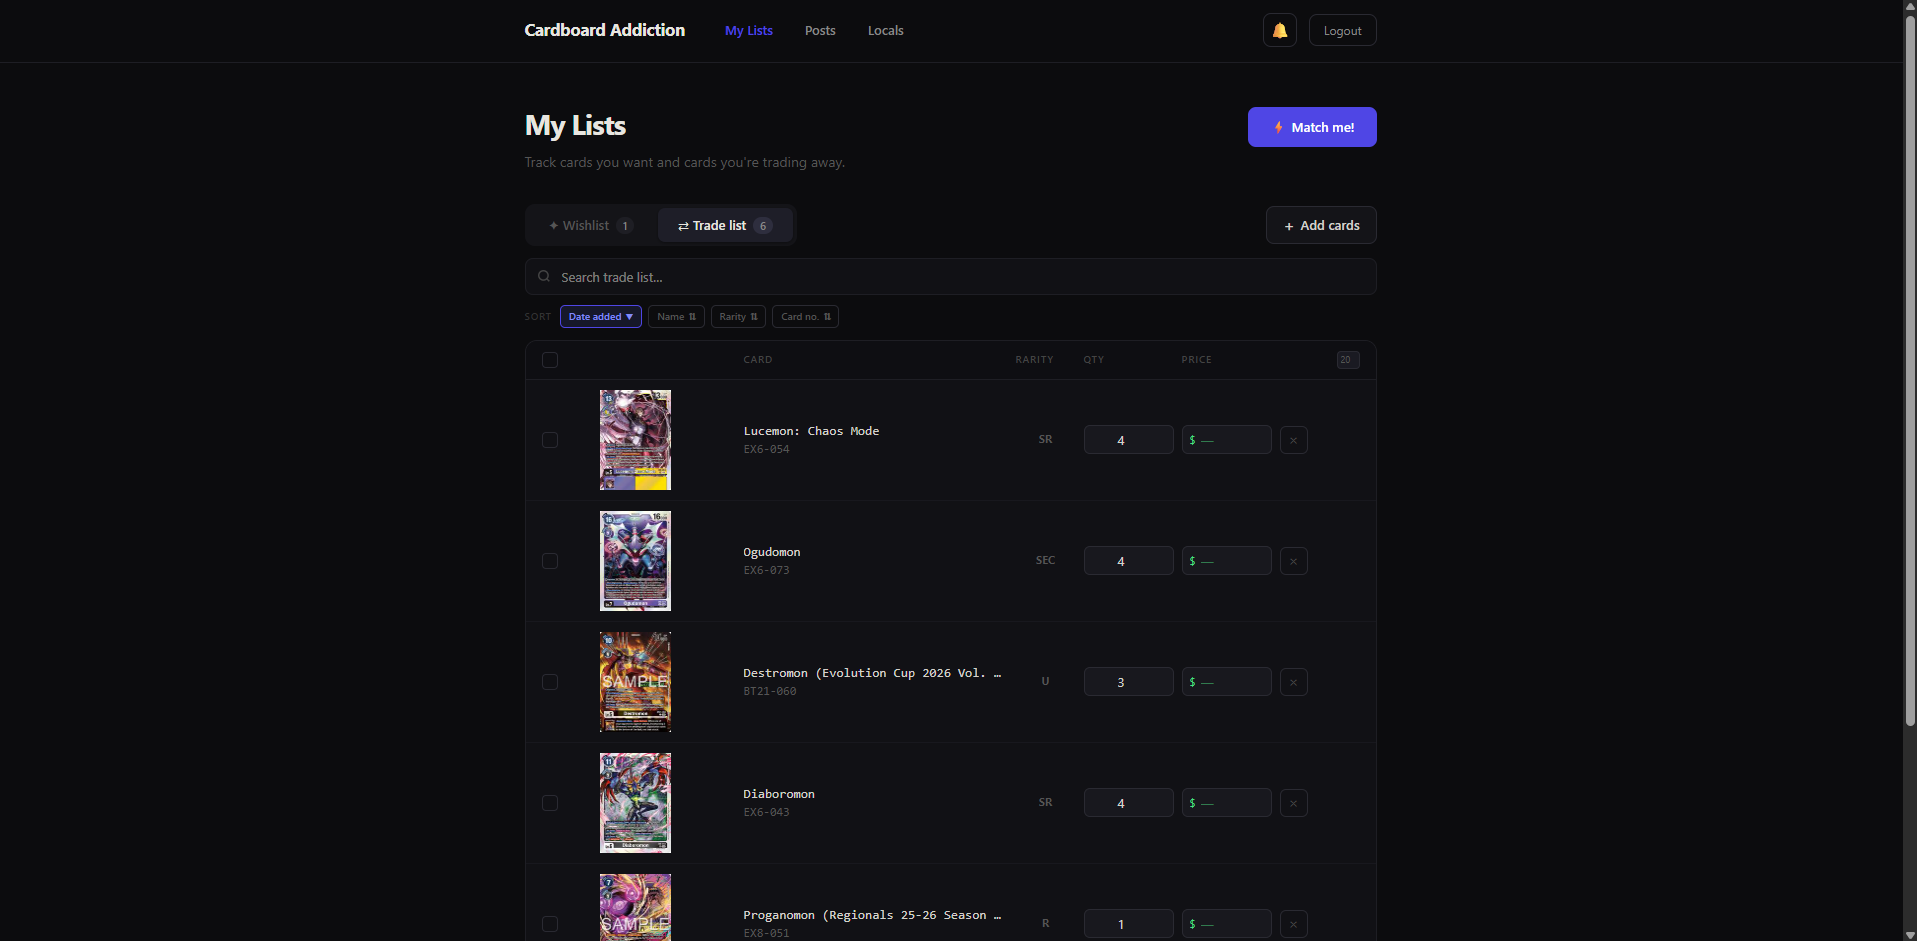The image size is (1917, 941).
Task: Set a price for Ogudomon
Action: [x=1226, y=561]
